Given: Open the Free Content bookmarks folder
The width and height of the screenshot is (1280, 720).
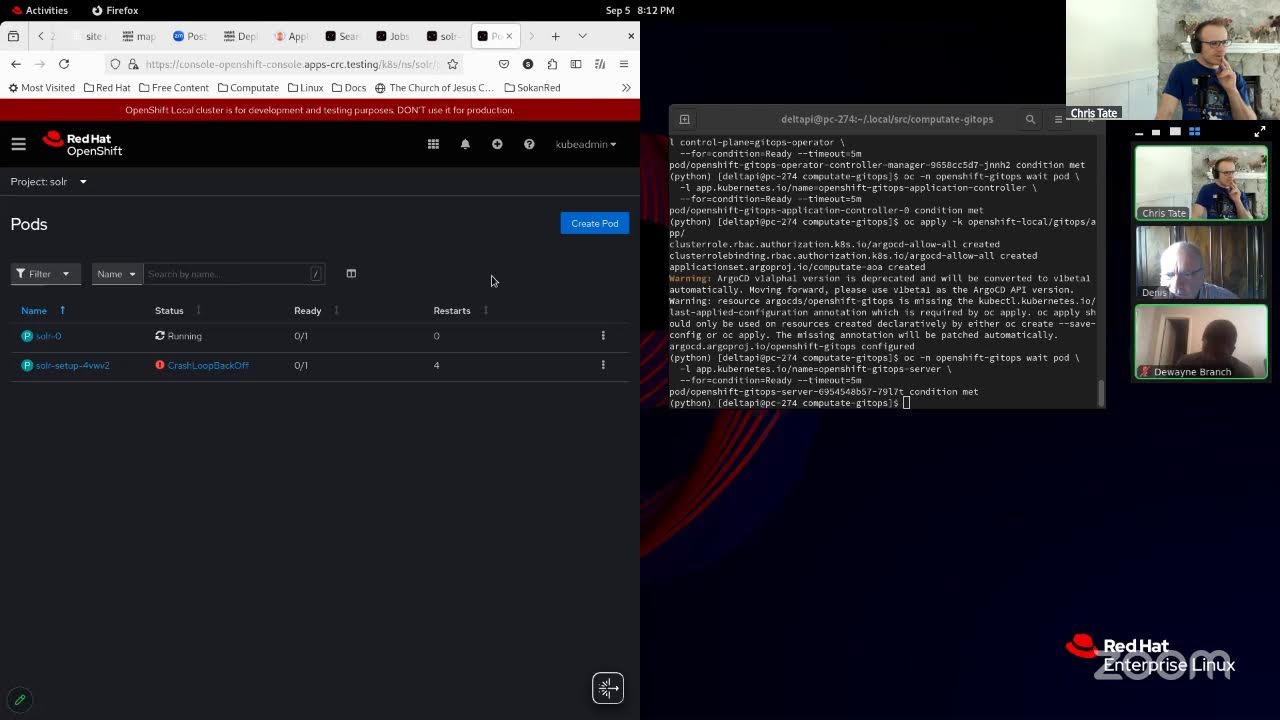Looking at the screenshot, I should click(173, 87).
